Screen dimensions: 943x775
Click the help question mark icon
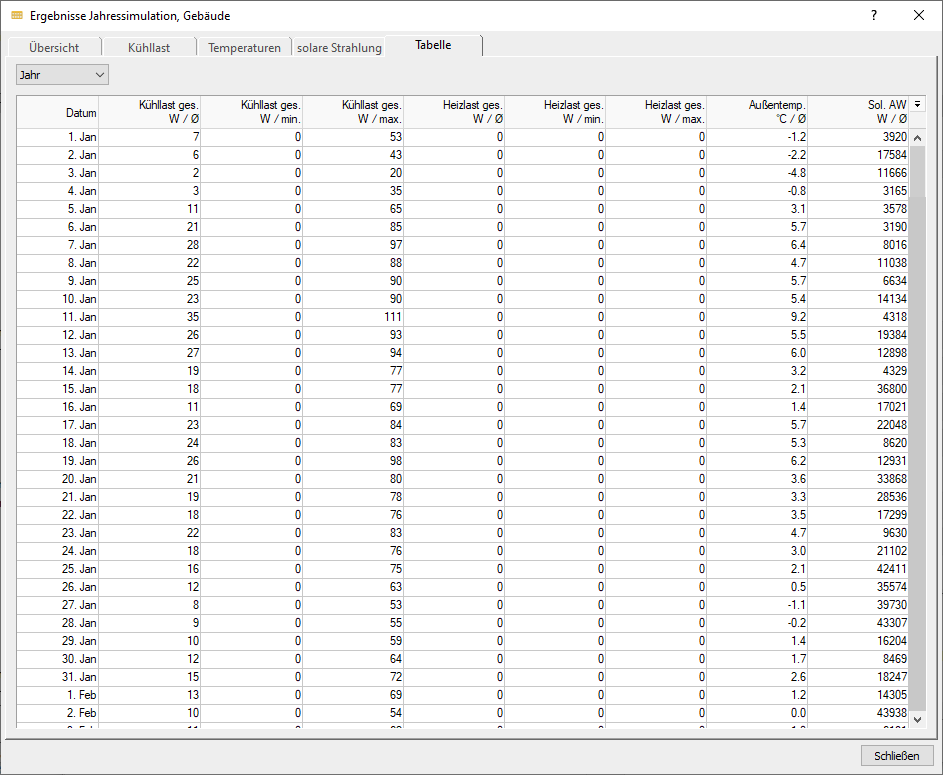(x=874, y=16)
